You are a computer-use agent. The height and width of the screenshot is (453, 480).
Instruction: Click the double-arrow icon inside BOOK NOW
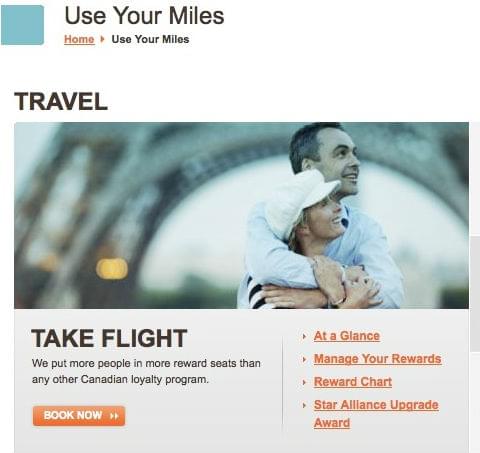114,416
